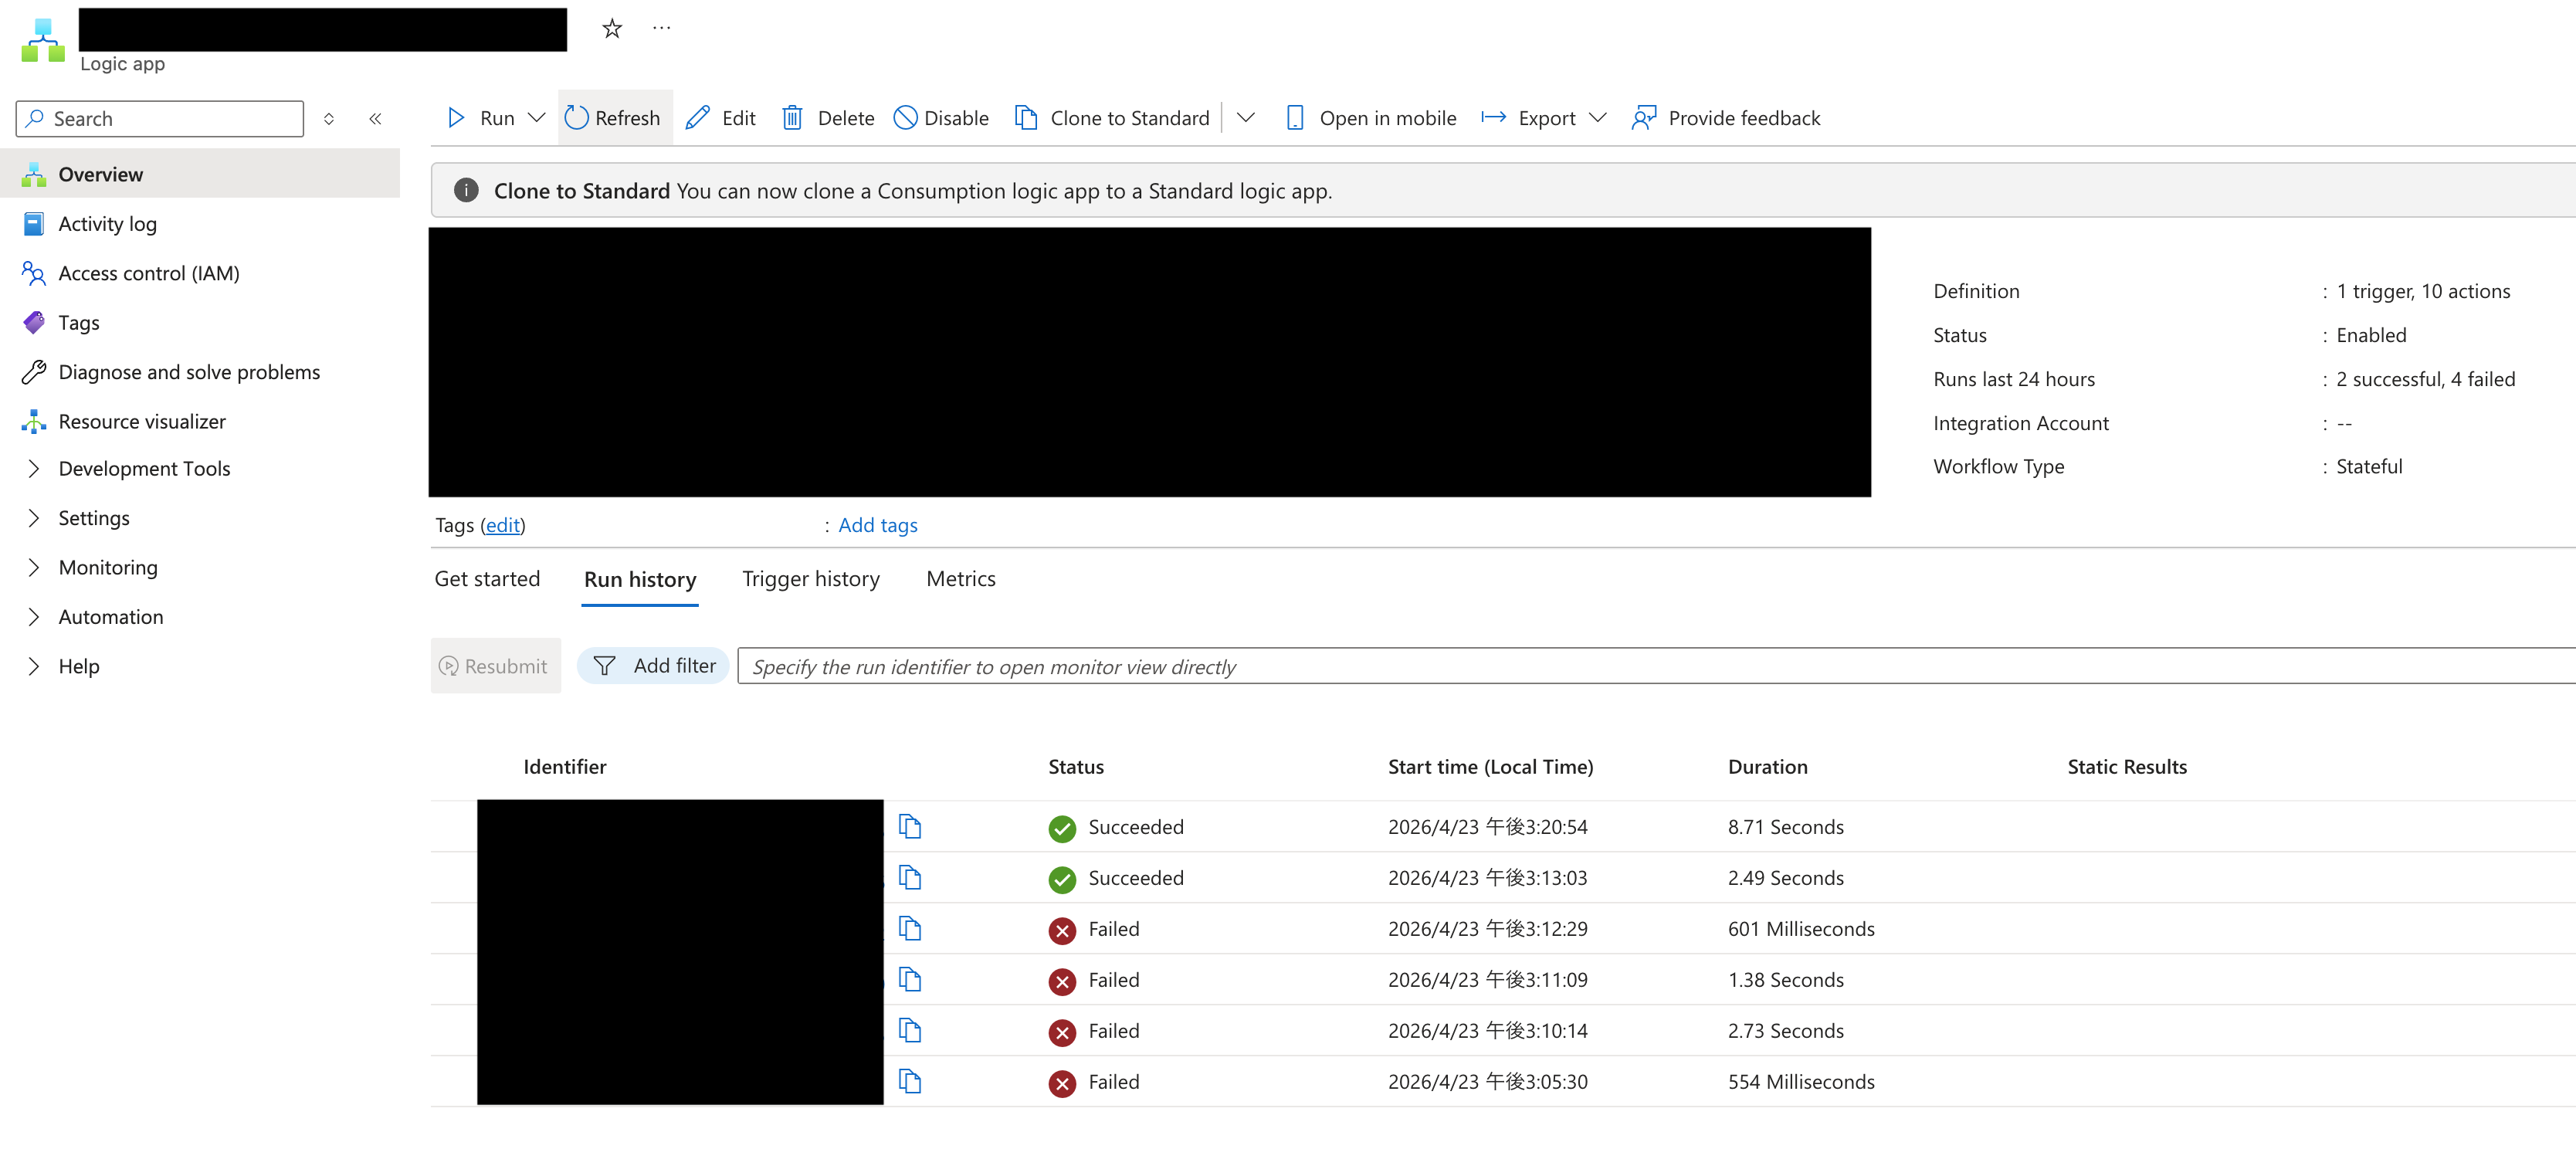Collapse the left navigation with double chevron
This screenshot has height=1149, width=2576.
pos(375,119)
